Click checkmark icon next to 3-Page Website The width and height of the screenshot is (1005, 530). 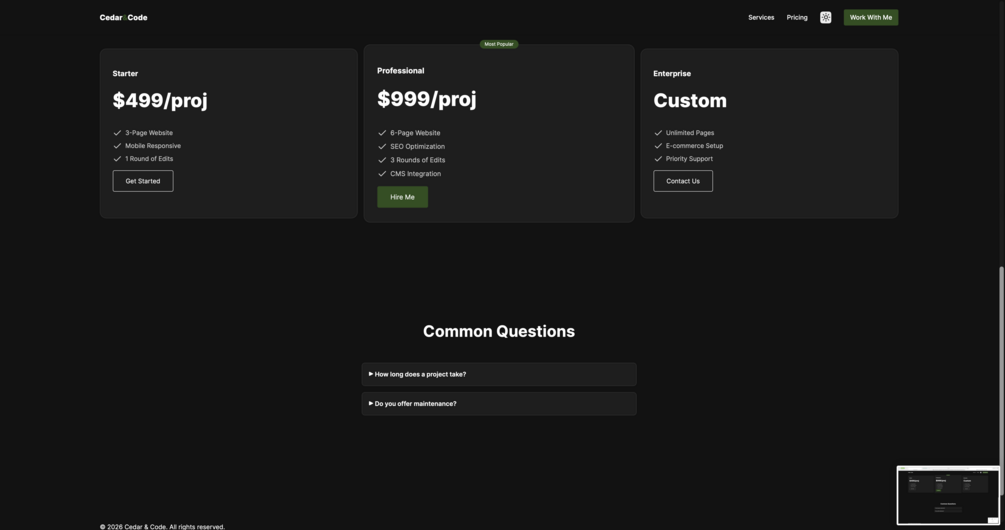pyautogui.click(x=117, y=133)
